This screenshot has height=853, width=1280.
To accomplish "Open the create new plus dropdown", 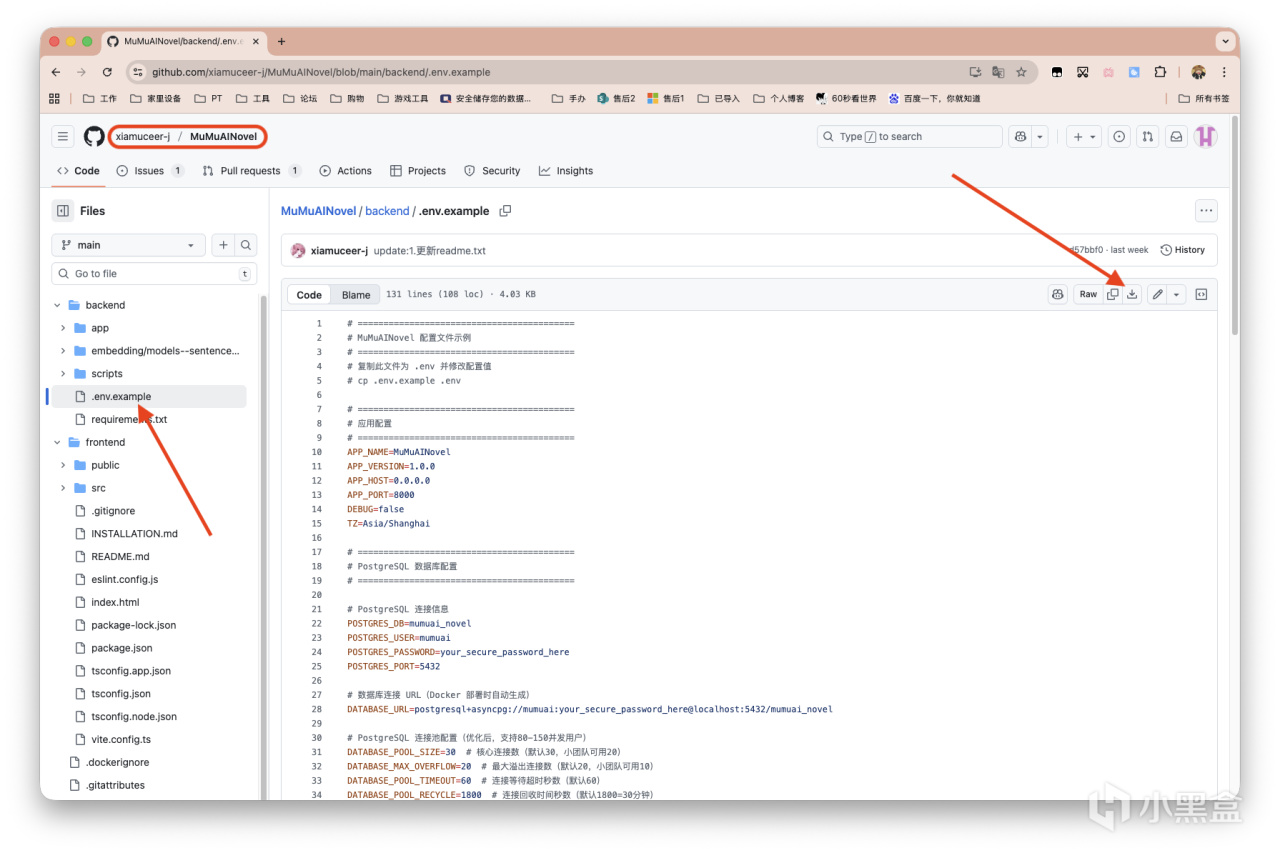I will pos(1083,137).
